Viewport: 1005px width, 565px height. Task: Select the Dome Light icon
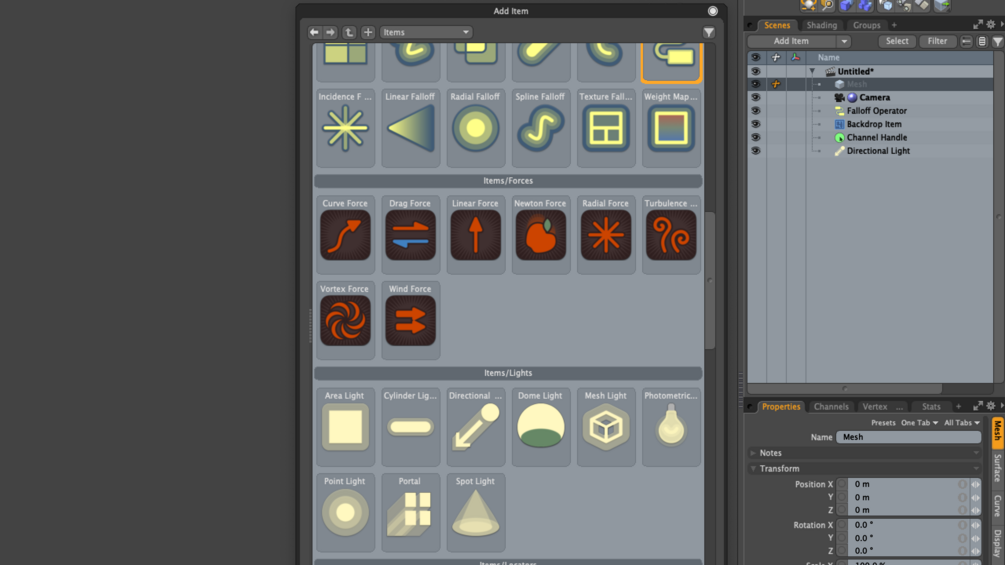540,427
